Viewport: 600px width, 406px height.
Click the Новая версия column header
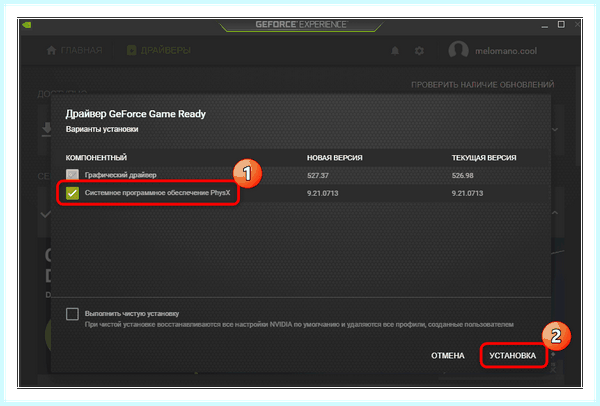(x=334, y=158)
